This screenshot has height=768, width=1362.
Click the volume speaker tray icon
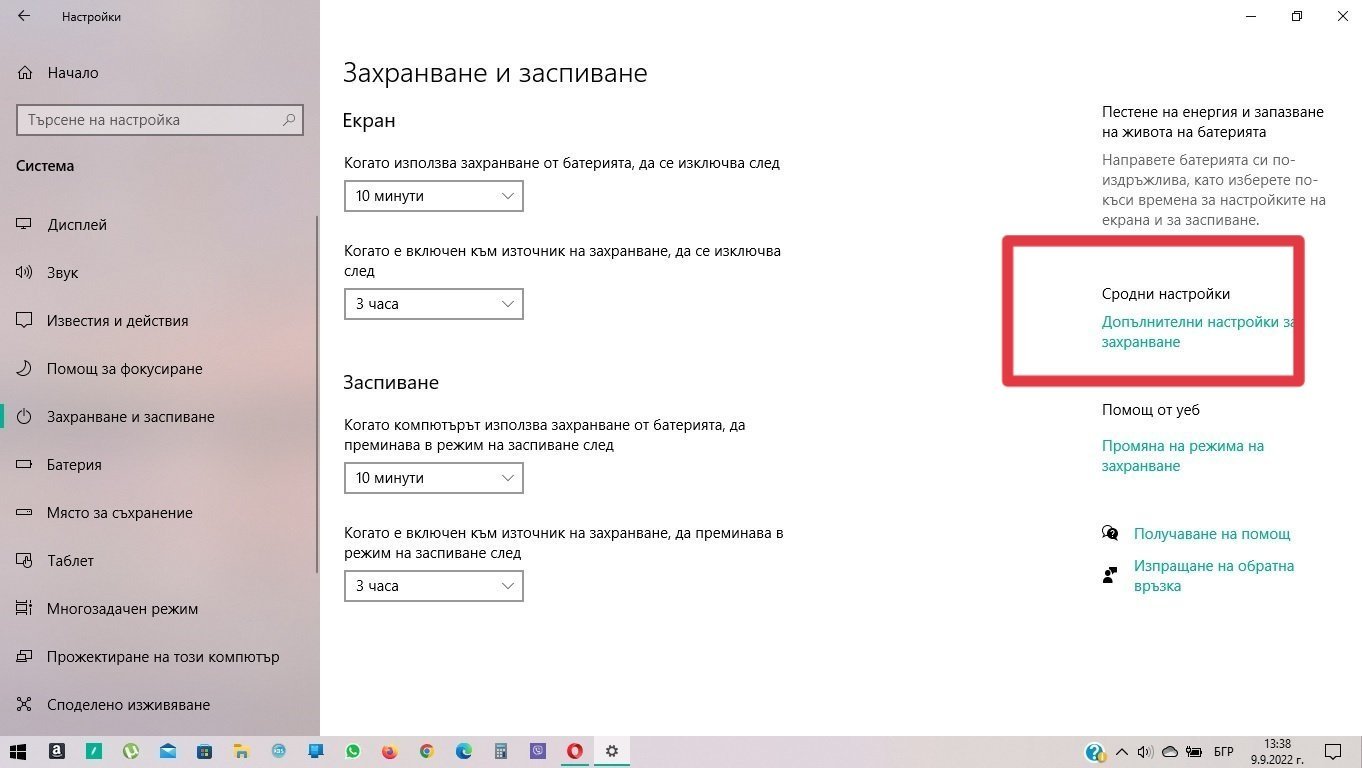click(x=1145, y=751)
